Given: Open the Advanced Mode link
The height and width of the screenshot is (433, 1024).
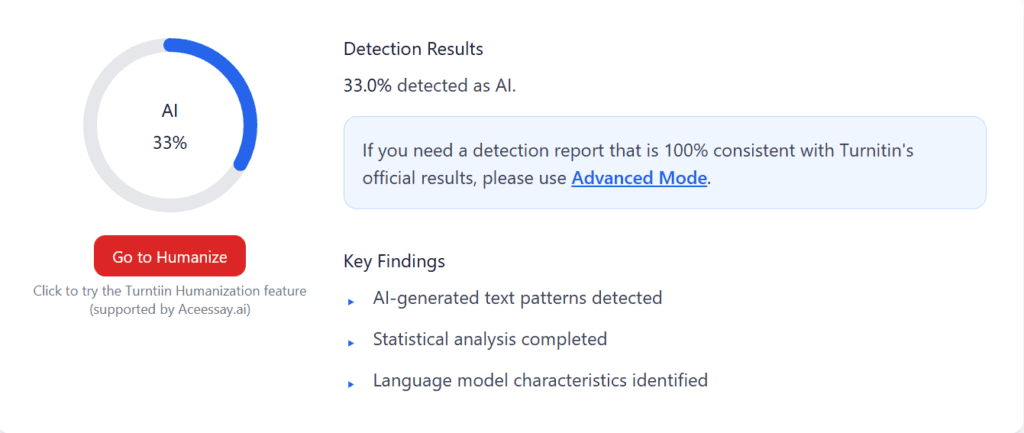Looking at the screenshot, I should coord(639,179).
